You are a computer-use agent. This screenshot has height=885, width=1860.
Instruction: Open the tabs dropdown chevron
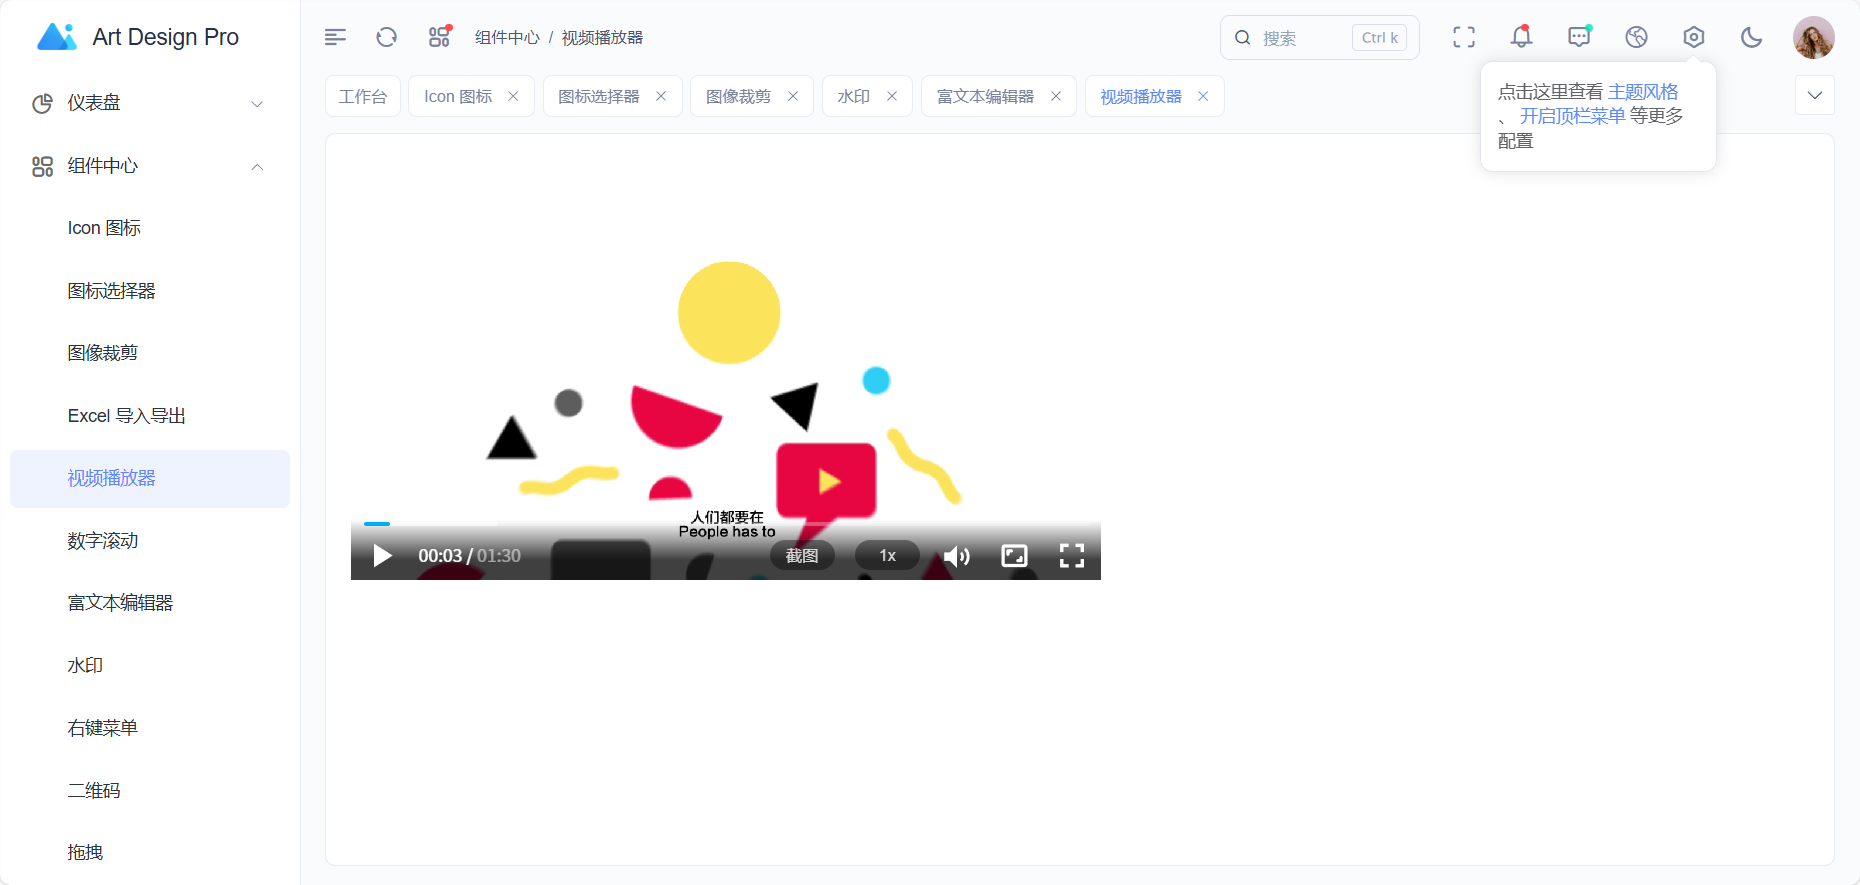pos(1814,96)
